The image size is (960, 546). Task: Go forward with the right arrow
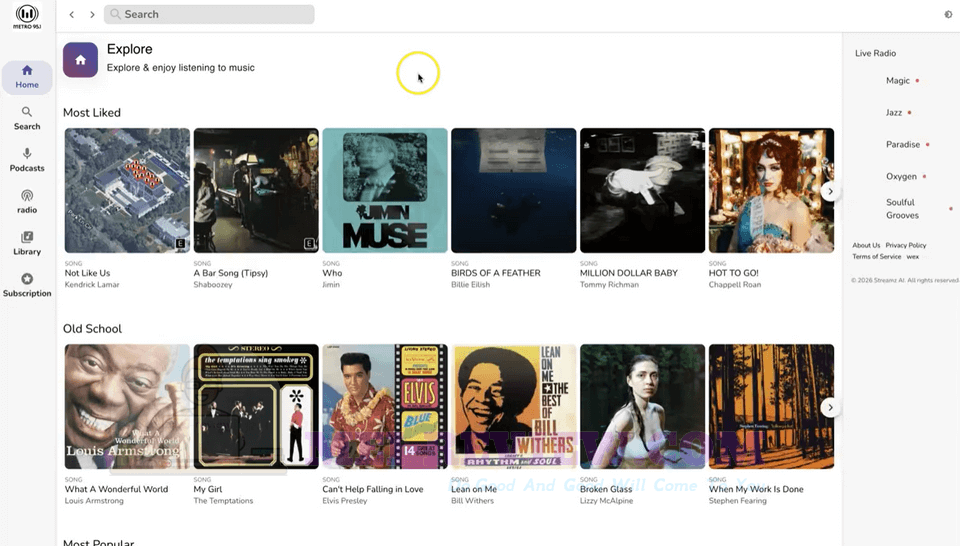coord(92,14)
